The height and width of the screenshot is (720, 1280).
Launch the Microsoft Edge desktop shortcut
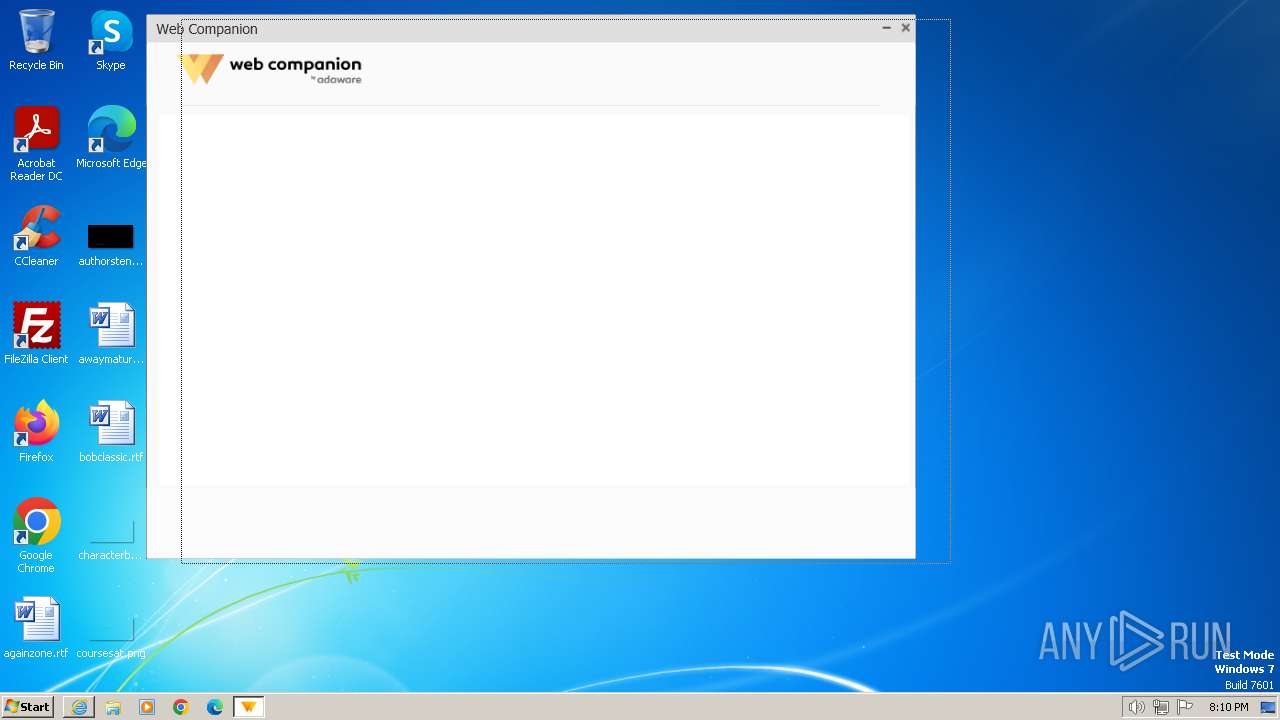click(x=110, y=137)
